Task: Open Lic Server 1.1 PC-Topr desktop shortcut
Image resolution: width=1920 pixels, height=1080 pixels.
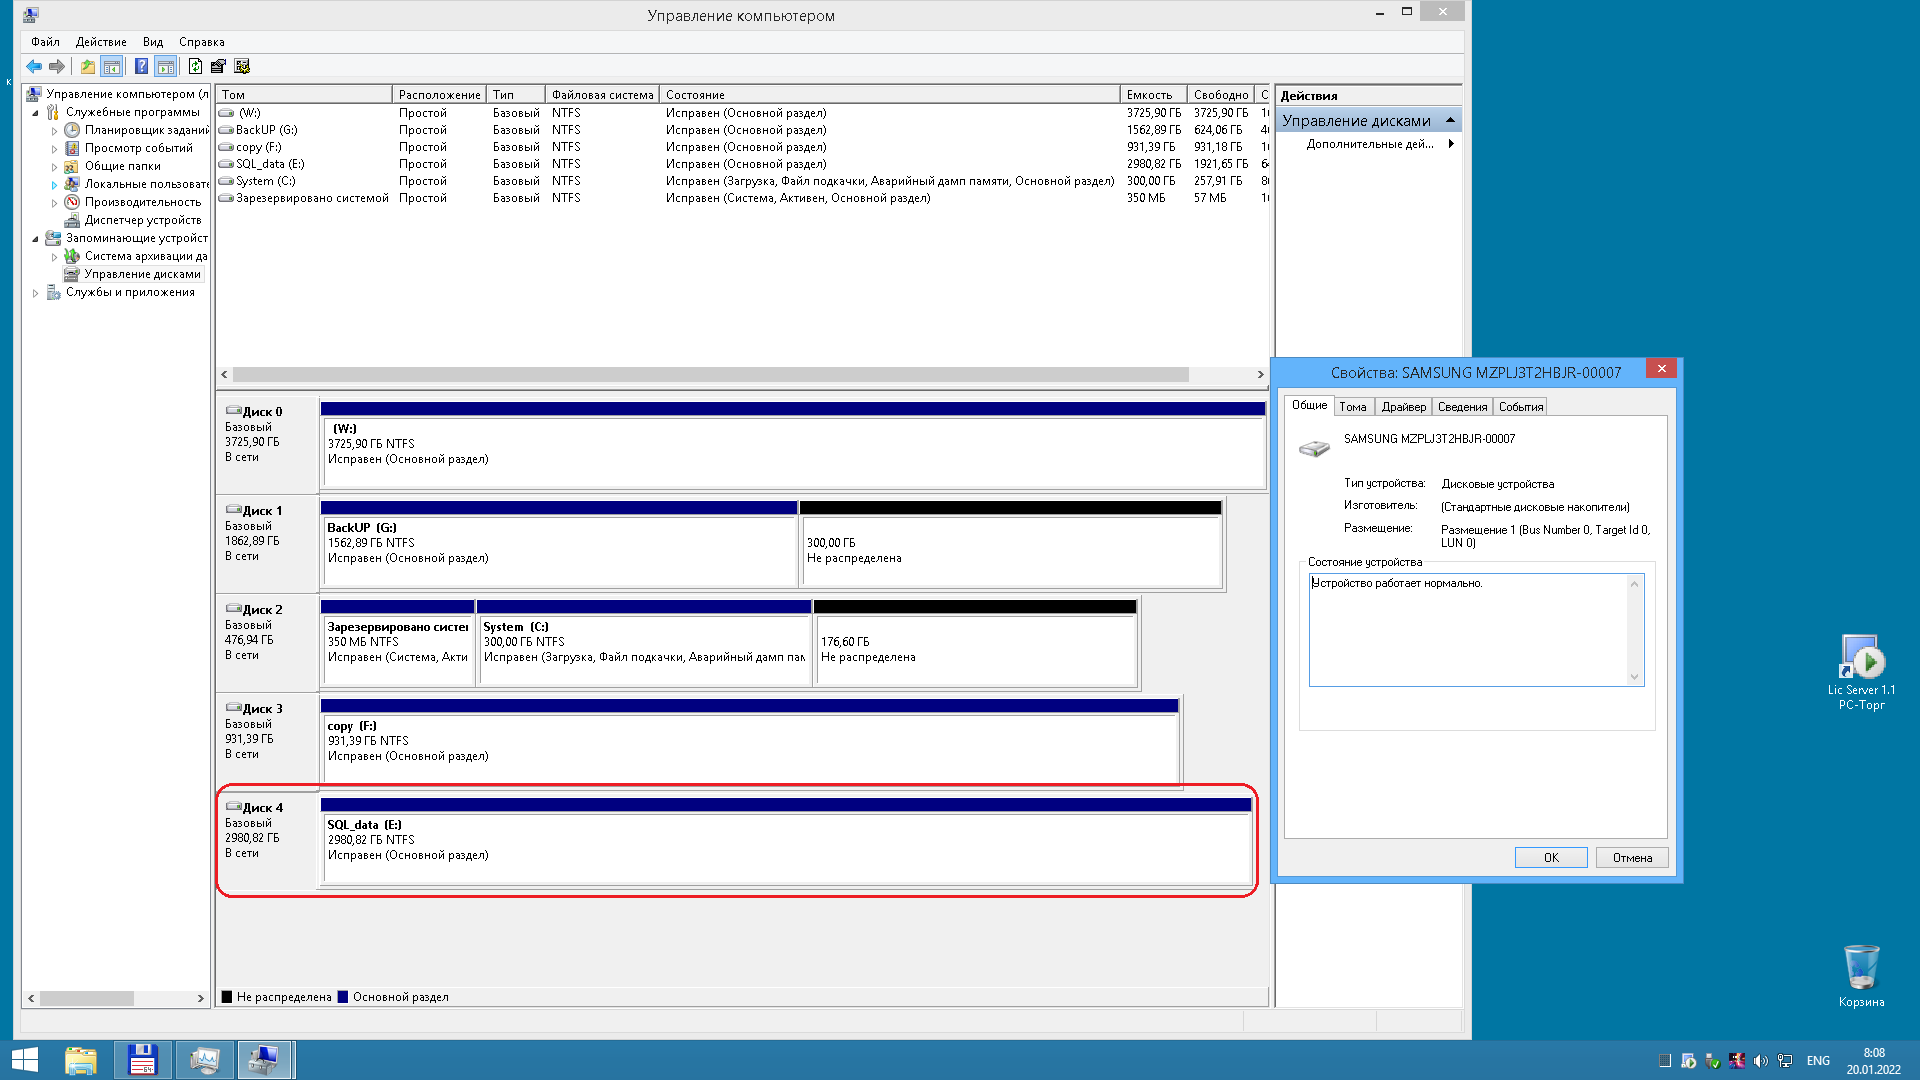Action: coord(1861,672)
